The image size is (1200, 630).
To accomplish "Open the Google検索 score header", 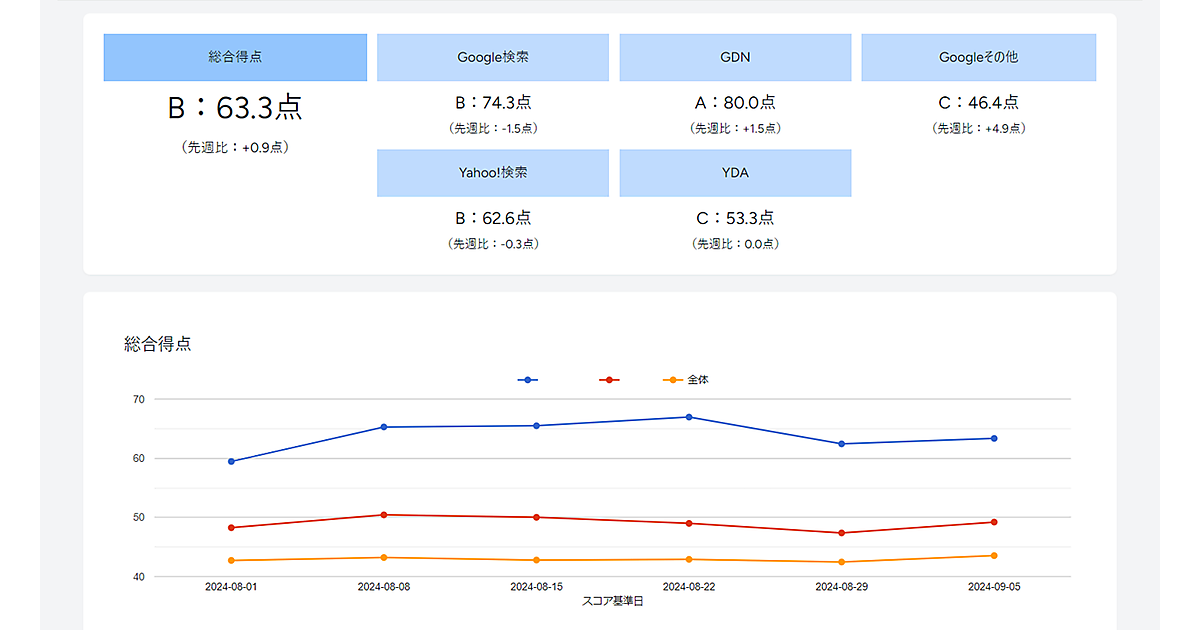I will click(x=492, y=57).
